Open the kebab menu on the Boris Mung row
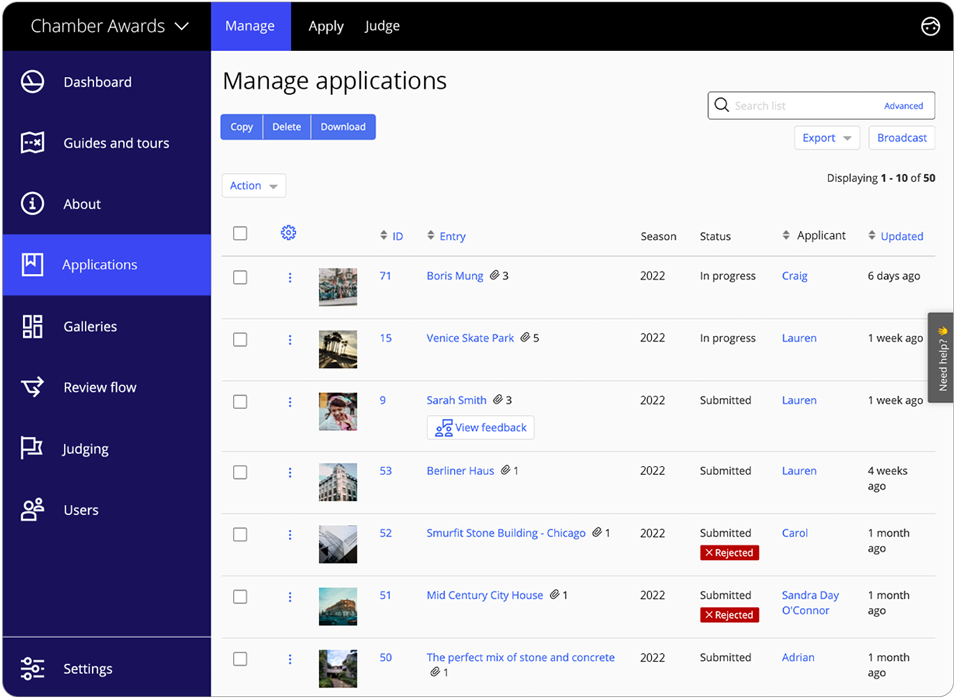 [290, 277]
